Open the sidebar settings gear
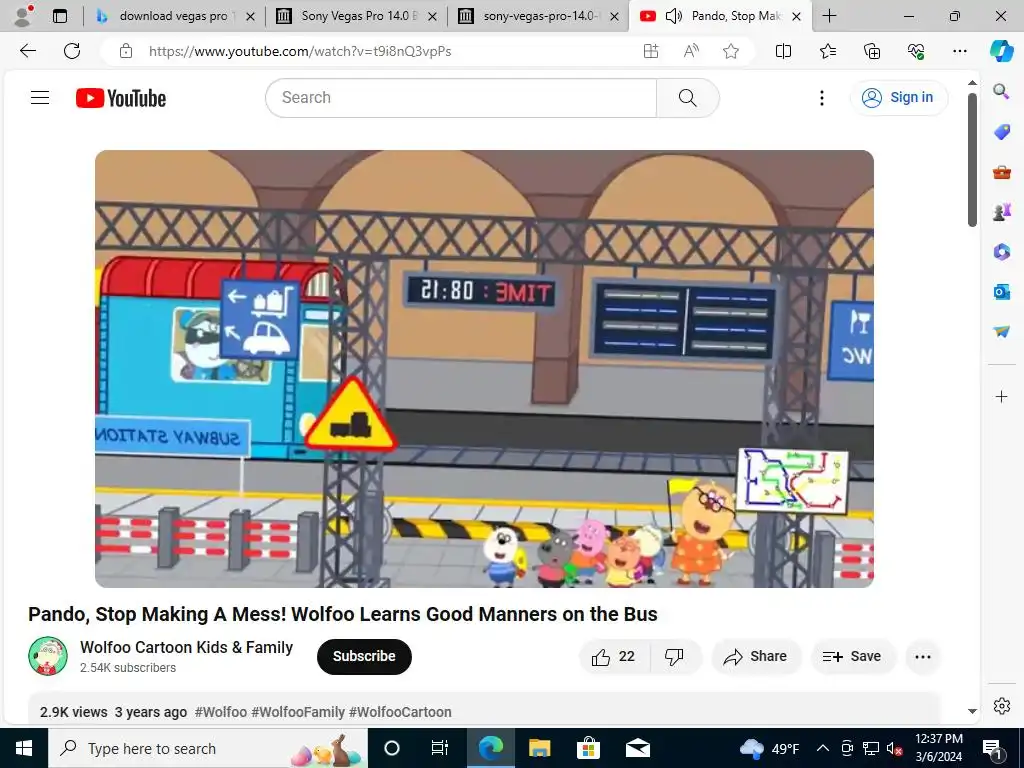This screenshot has width=1024, height=768. pos(1001,706)
